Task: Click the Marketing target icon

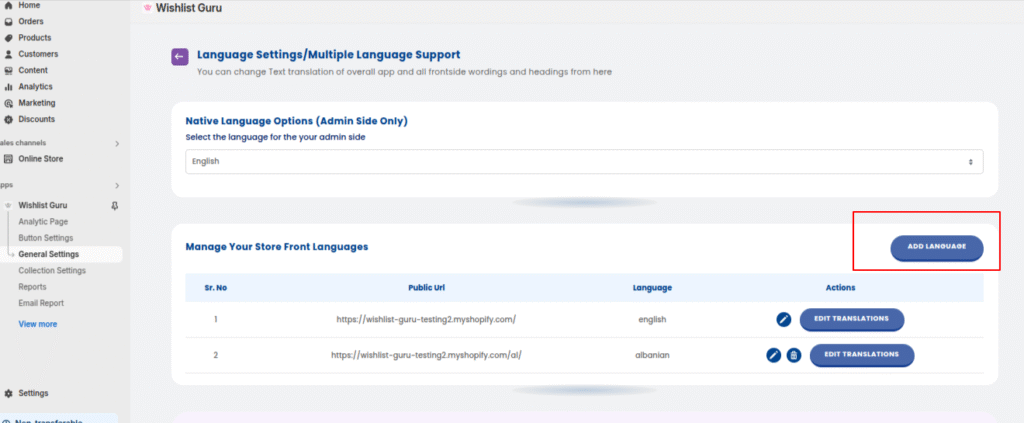Action: point(8,103)
